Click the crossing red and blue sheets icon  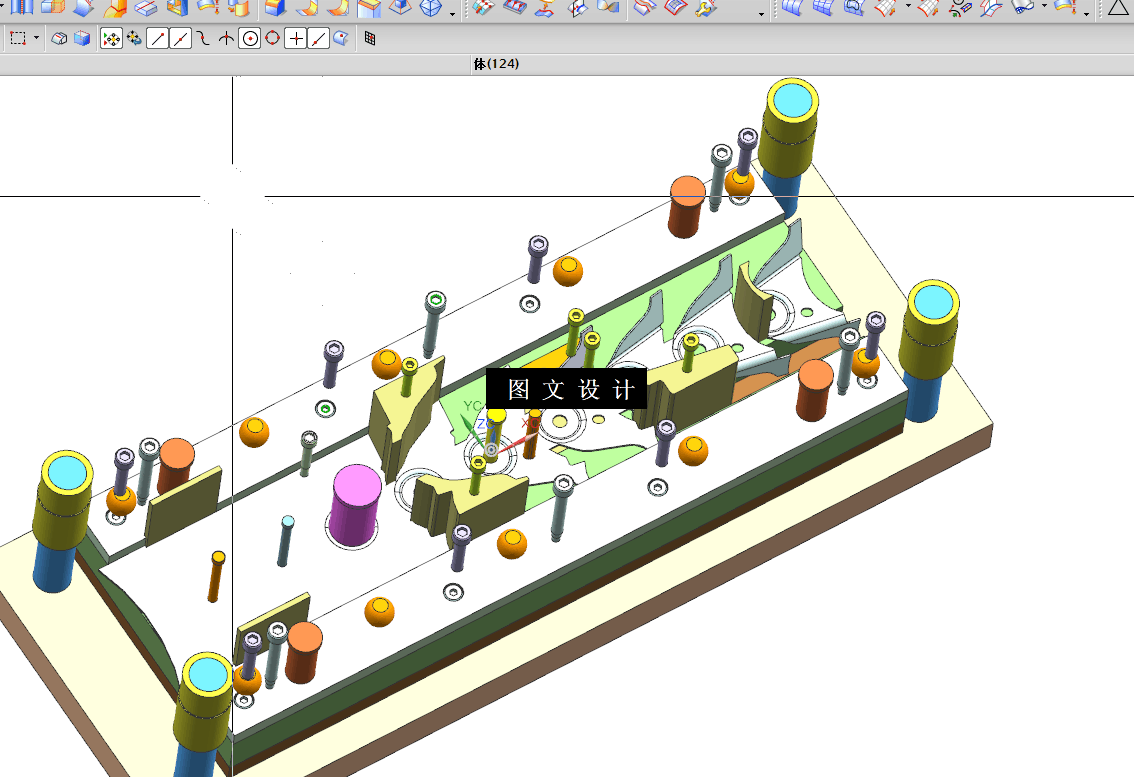[x=991, y=8]
